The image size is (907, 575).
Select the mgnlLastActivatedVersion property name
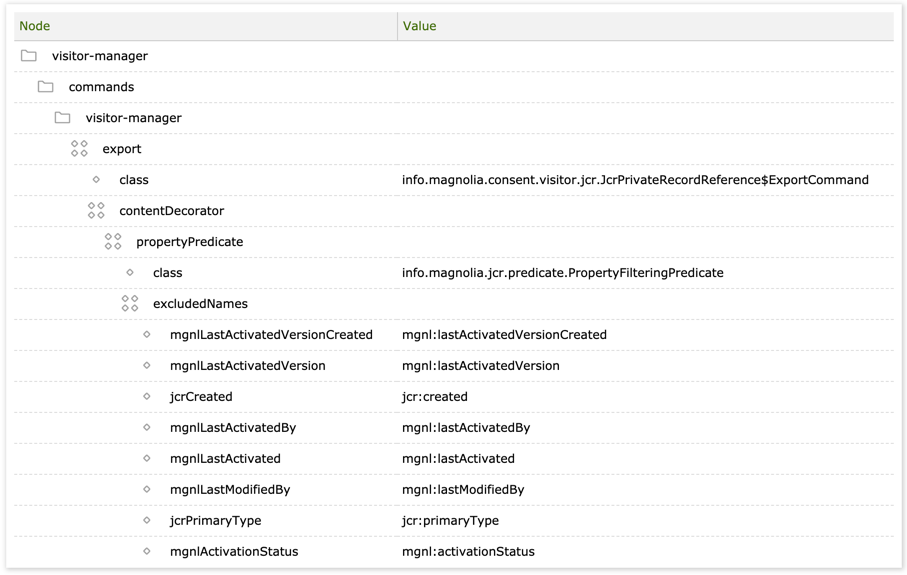248,366
